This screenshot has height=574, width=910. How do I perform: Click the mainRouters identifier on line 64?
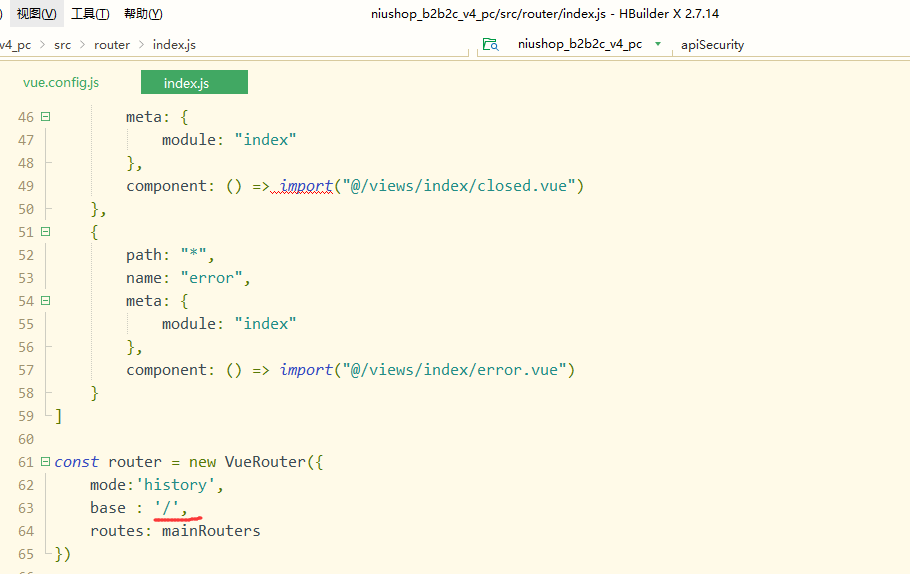(x=211, y=531)
